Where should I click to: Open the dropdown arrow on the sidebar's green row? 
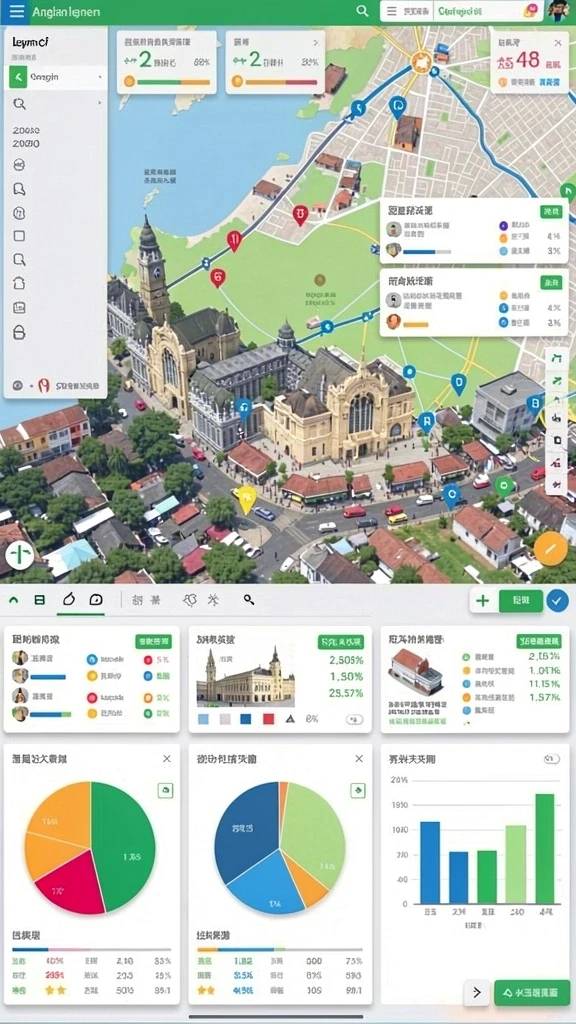pos(100,77)
